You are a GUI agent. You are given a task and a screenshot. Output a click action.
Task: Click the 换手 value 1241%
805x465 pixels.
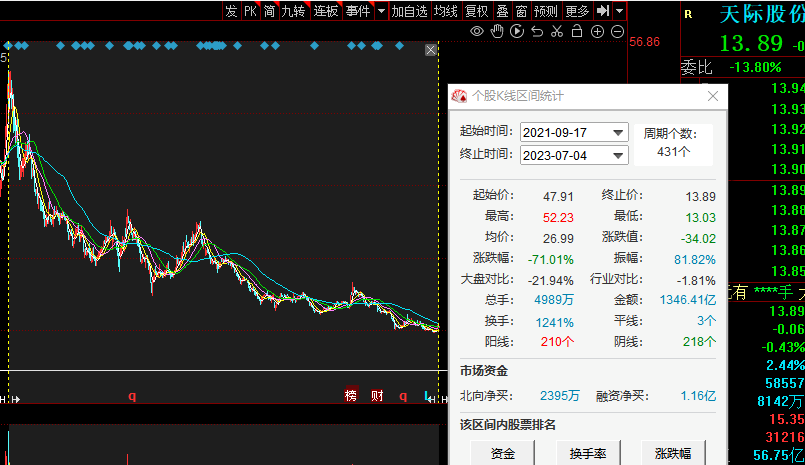pos(554,323)
